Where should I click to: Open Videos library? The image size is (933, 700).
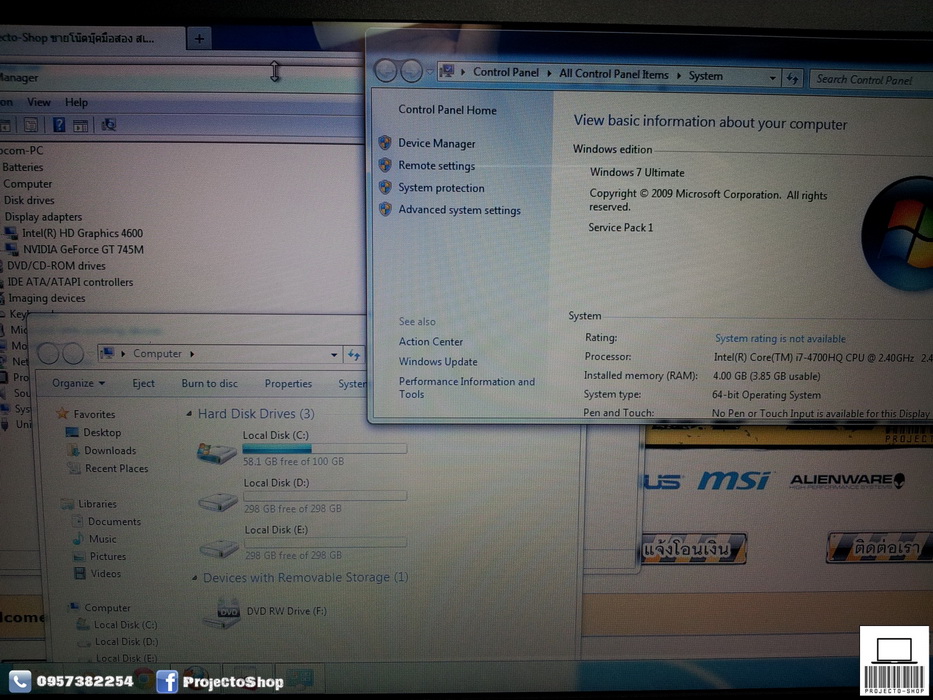coord(106,573)
